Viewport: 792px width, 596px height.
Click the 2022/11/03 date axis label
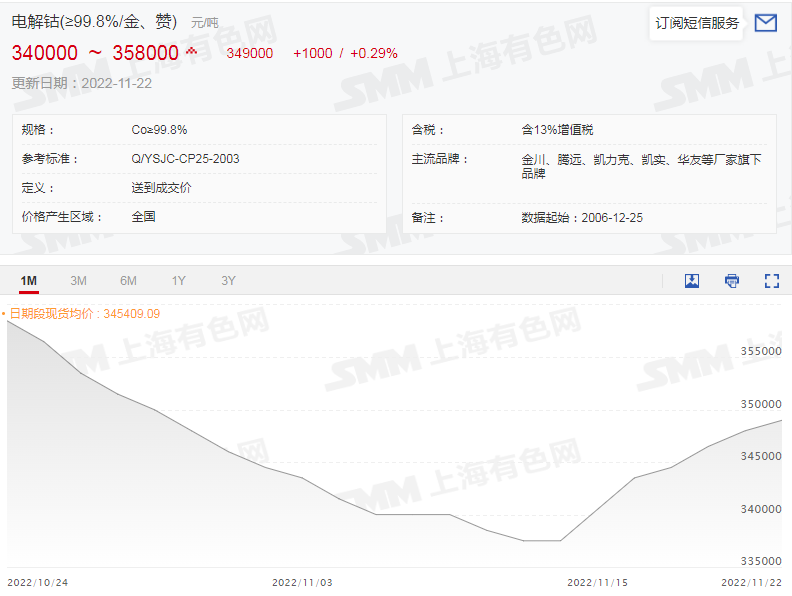pos(302,582)
